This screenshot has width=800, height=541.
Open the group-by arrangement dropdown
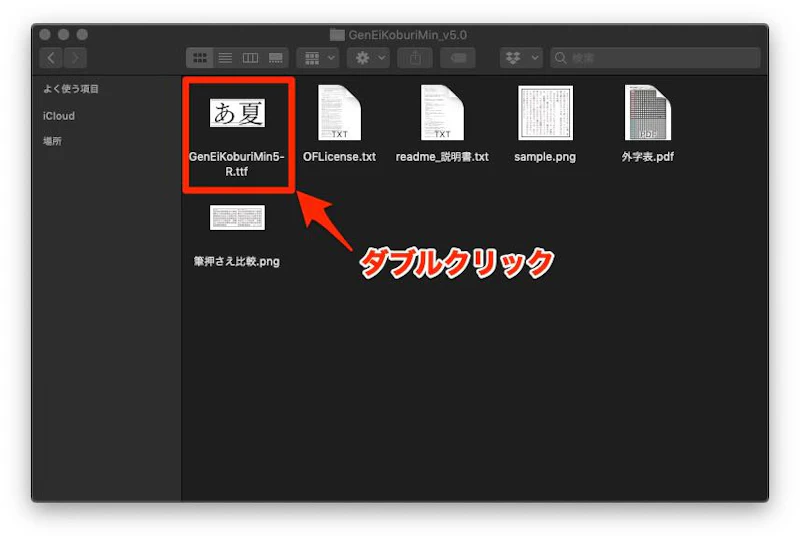[319, 58]
